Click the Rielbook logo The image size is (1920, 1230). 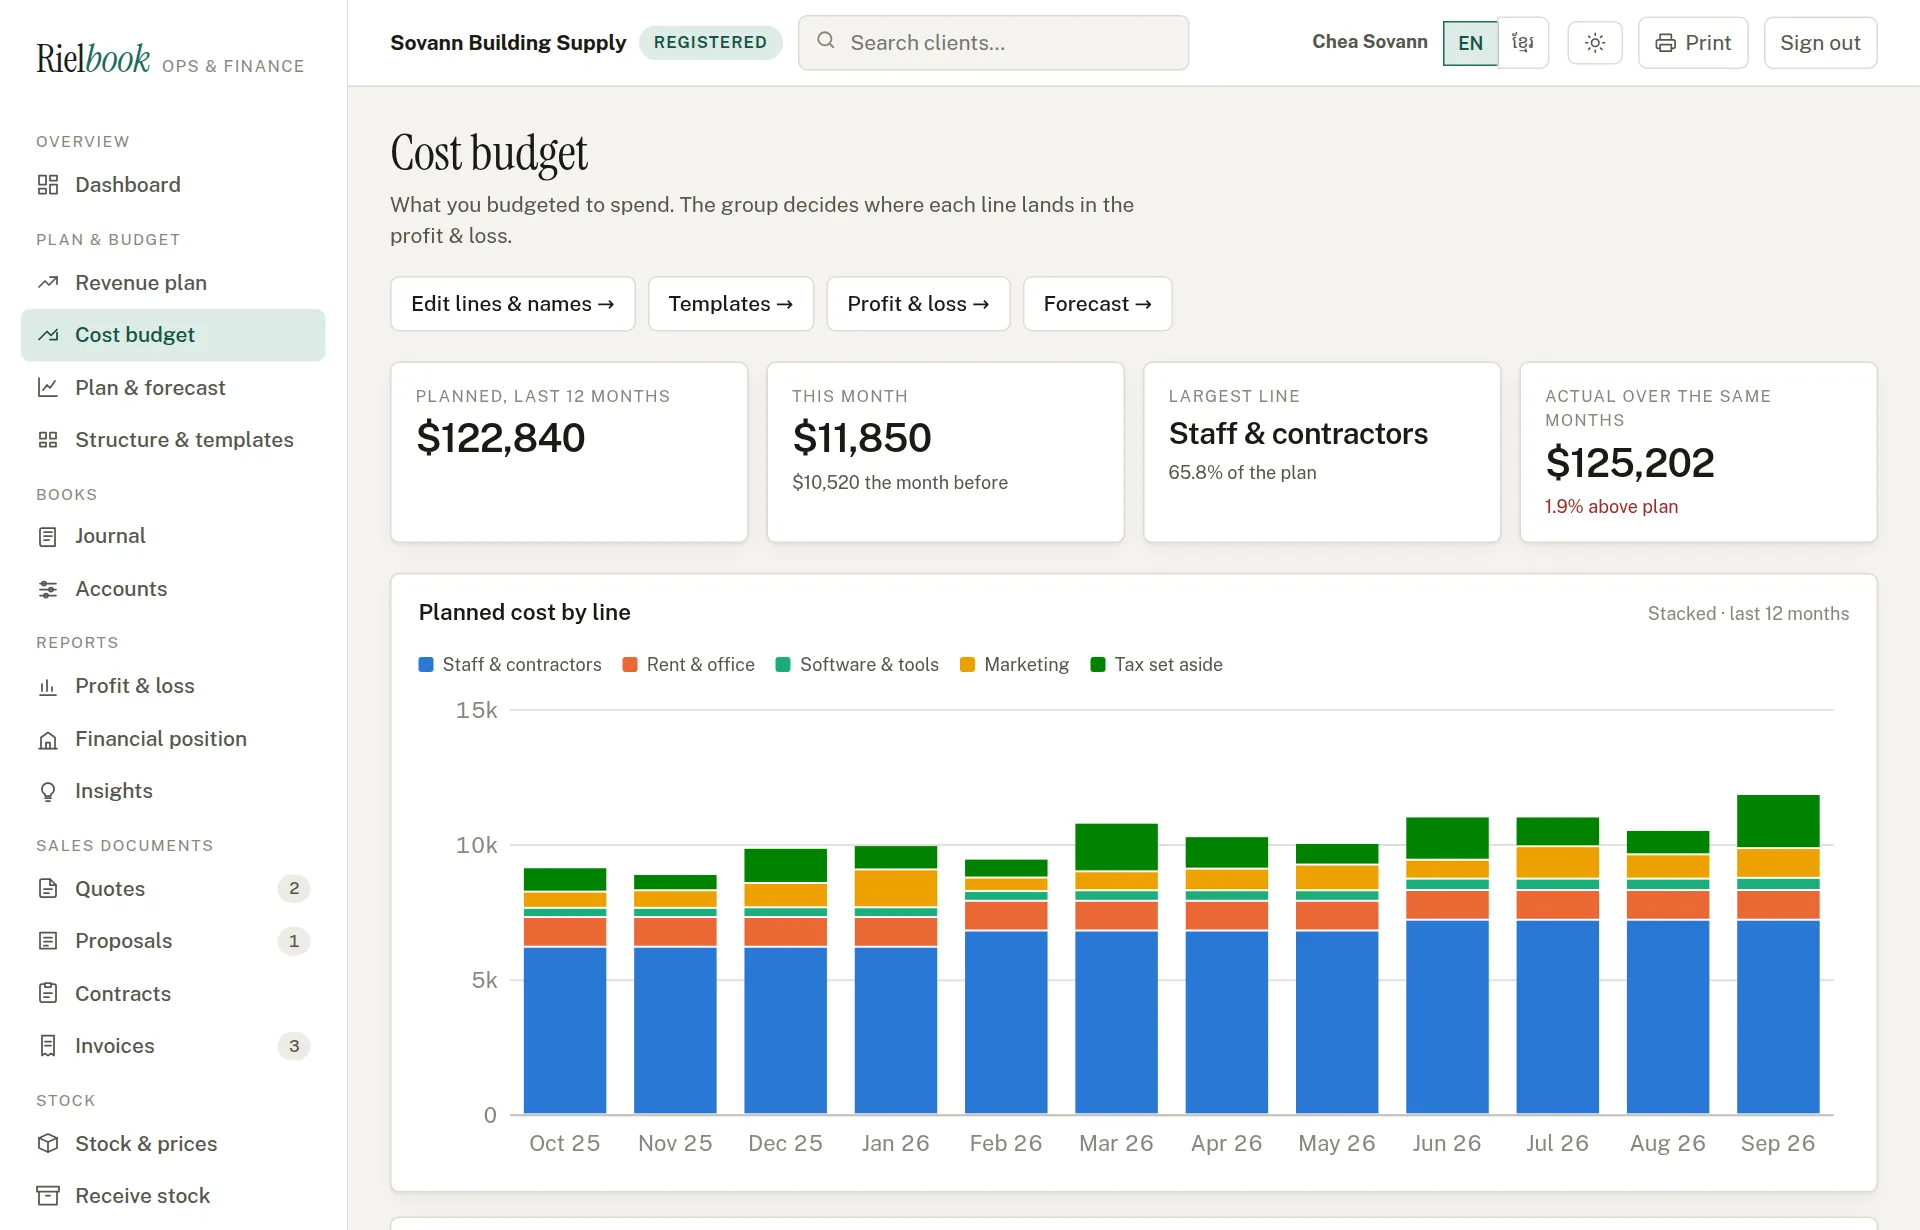click(x=93, y=58)
